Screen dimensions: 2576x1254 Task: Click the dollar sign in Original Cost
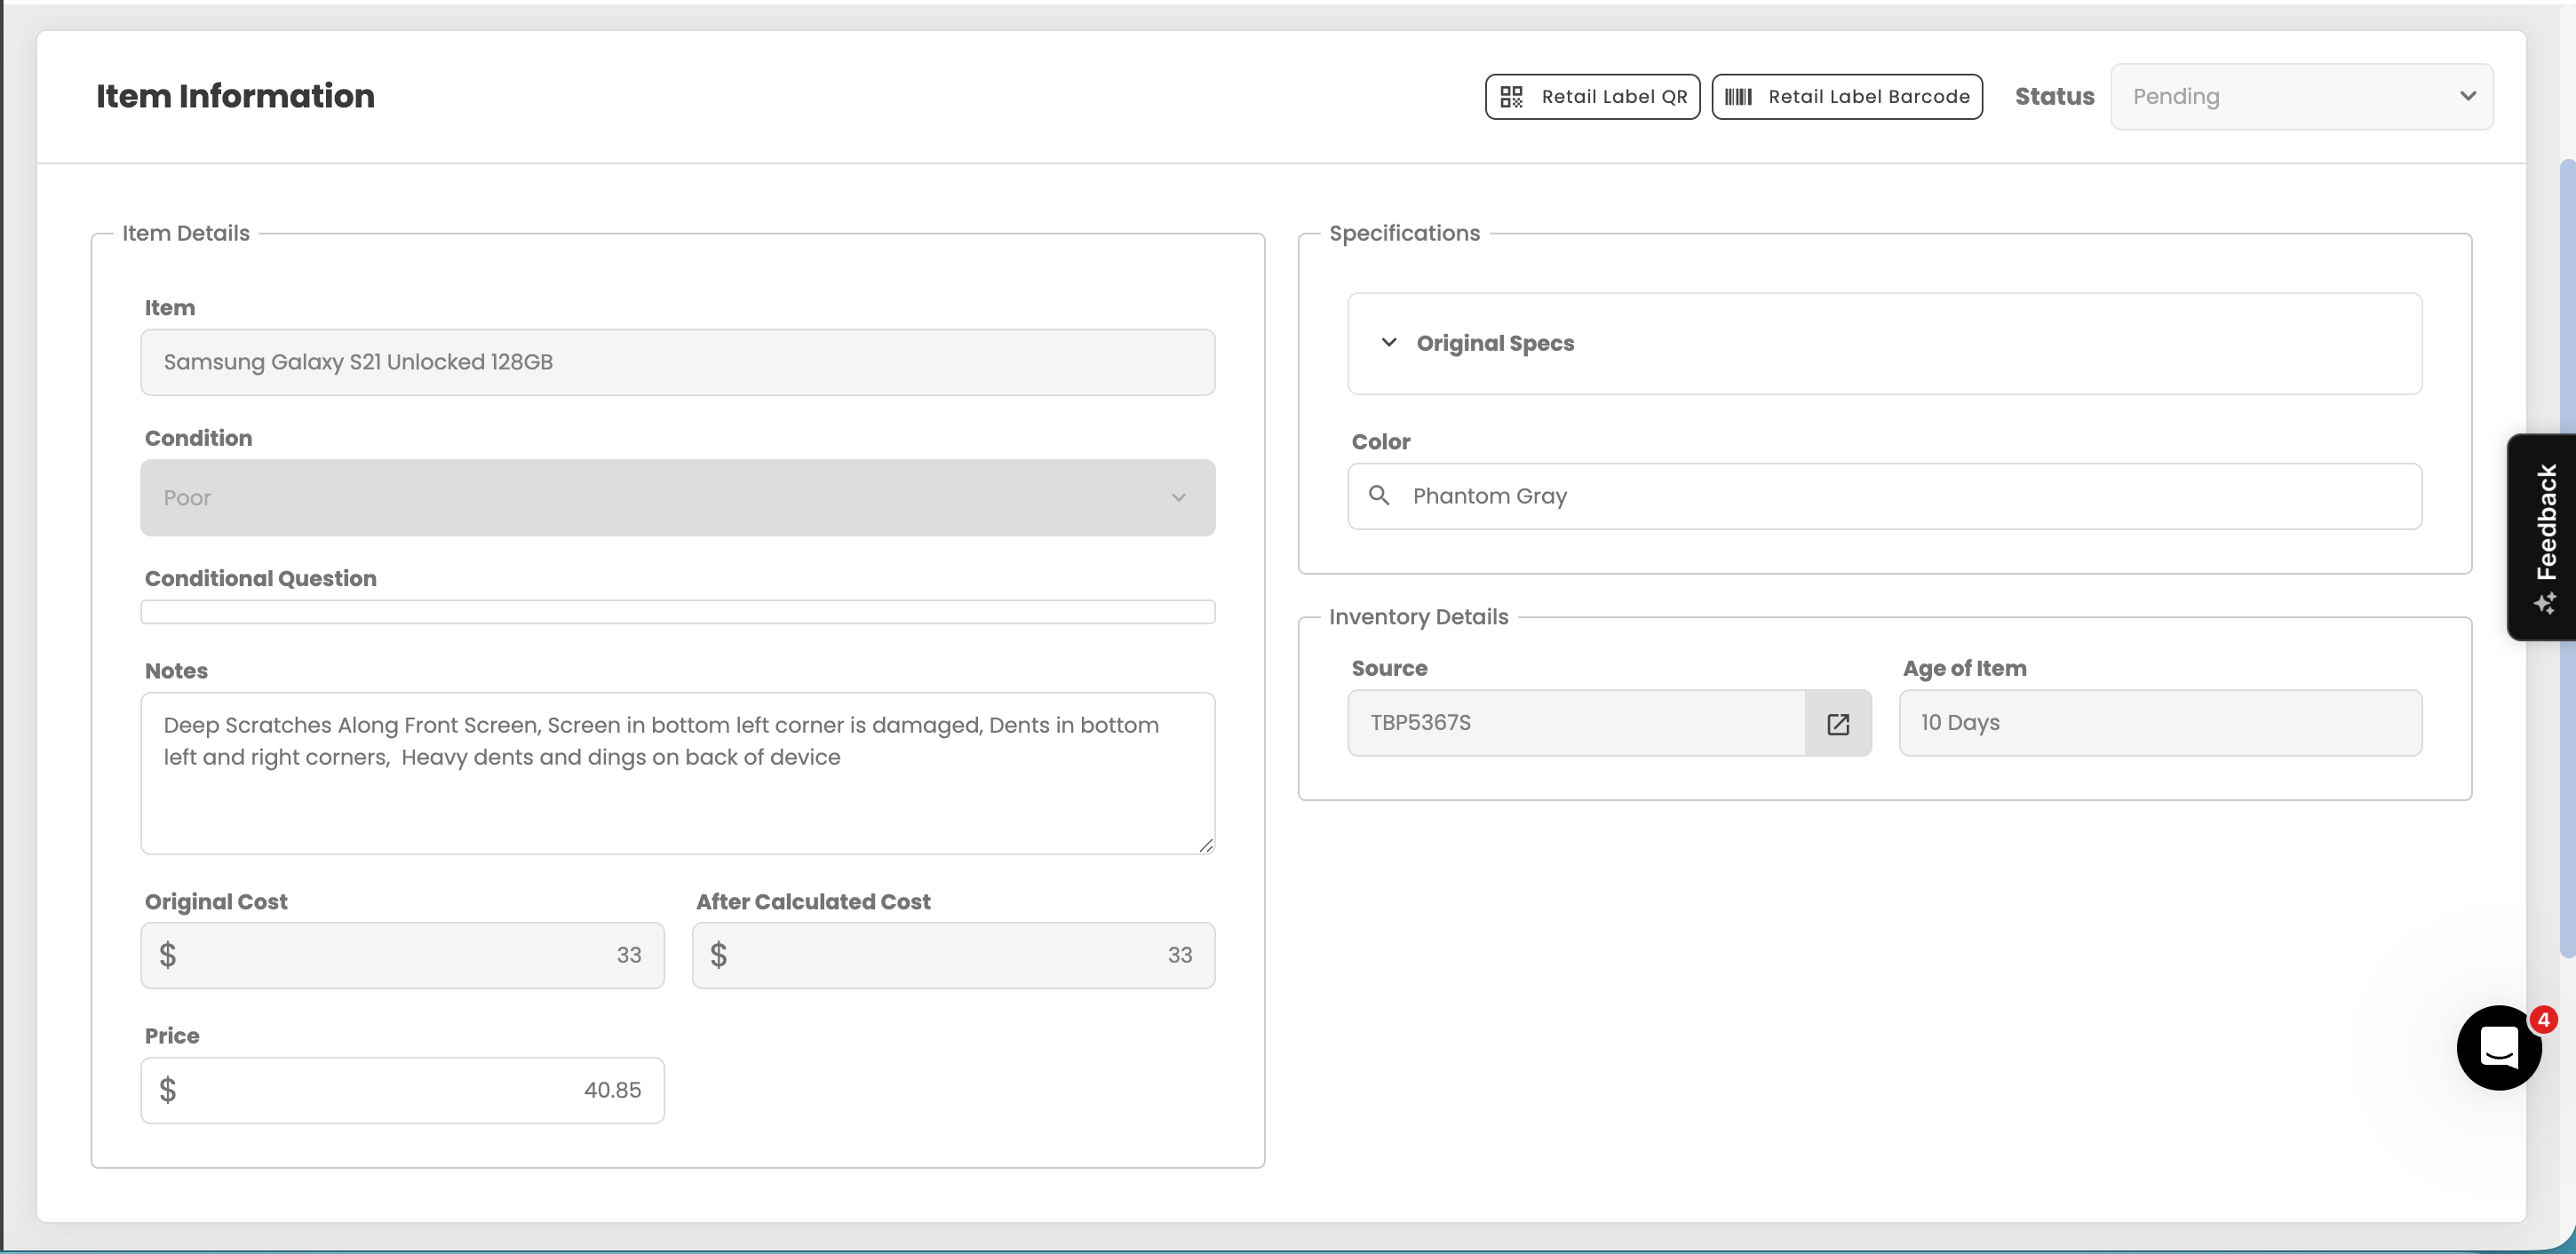click(x=168, y=955)
